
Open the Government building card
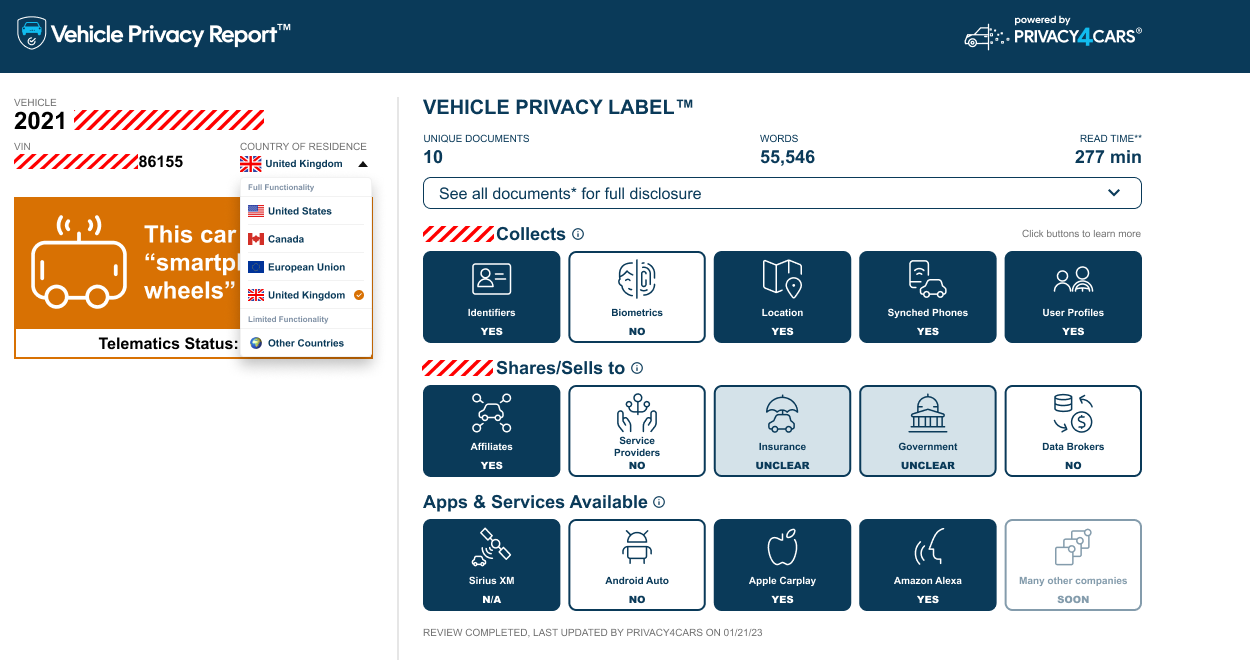click(x=928, y=431)
